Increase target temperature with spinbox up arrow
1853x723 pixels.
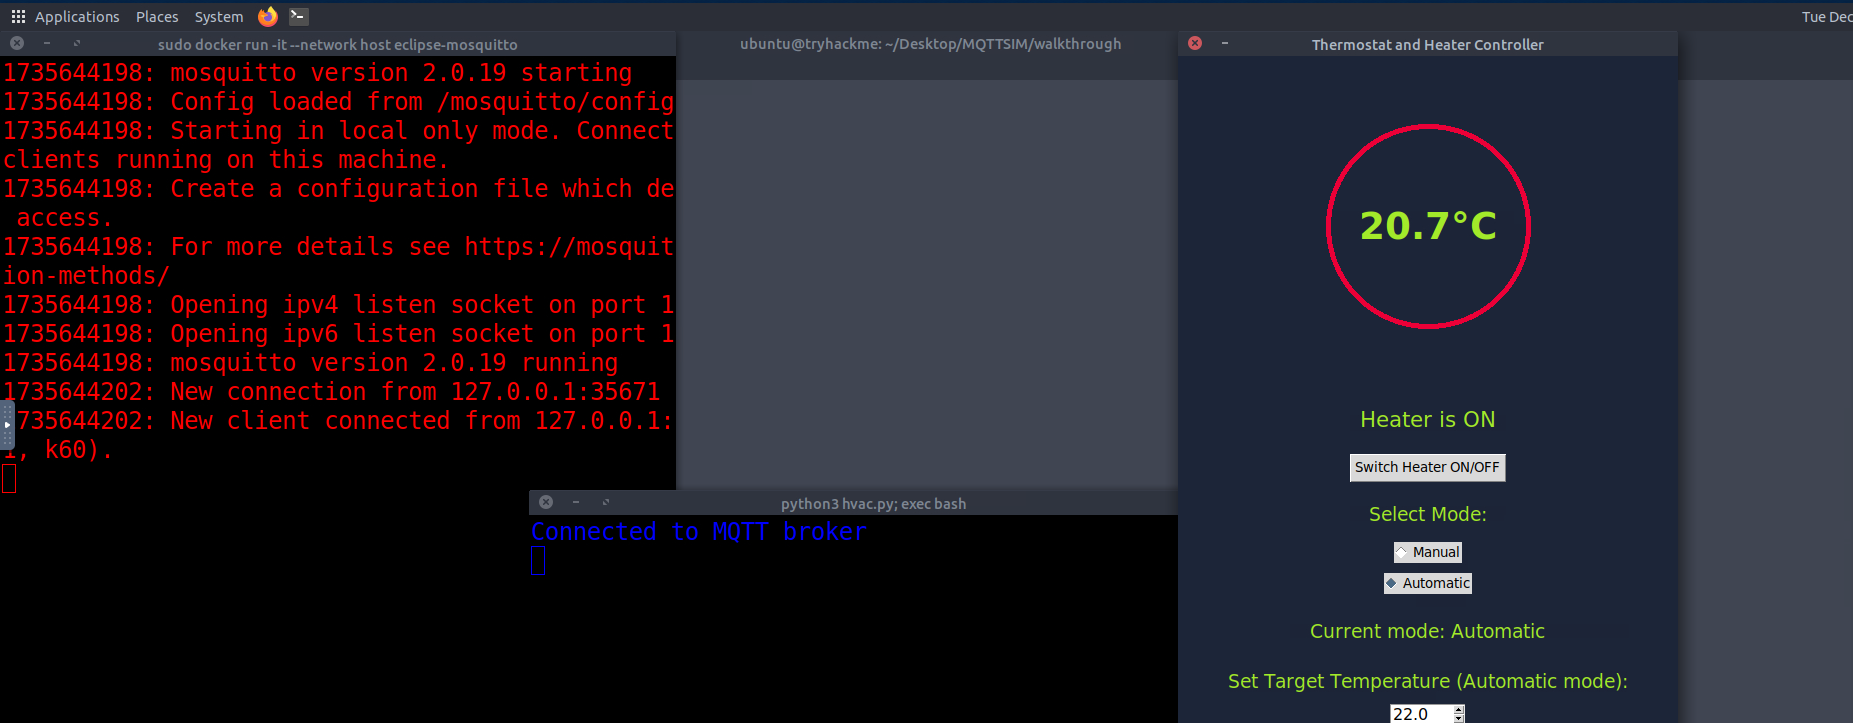(1459, 709)
